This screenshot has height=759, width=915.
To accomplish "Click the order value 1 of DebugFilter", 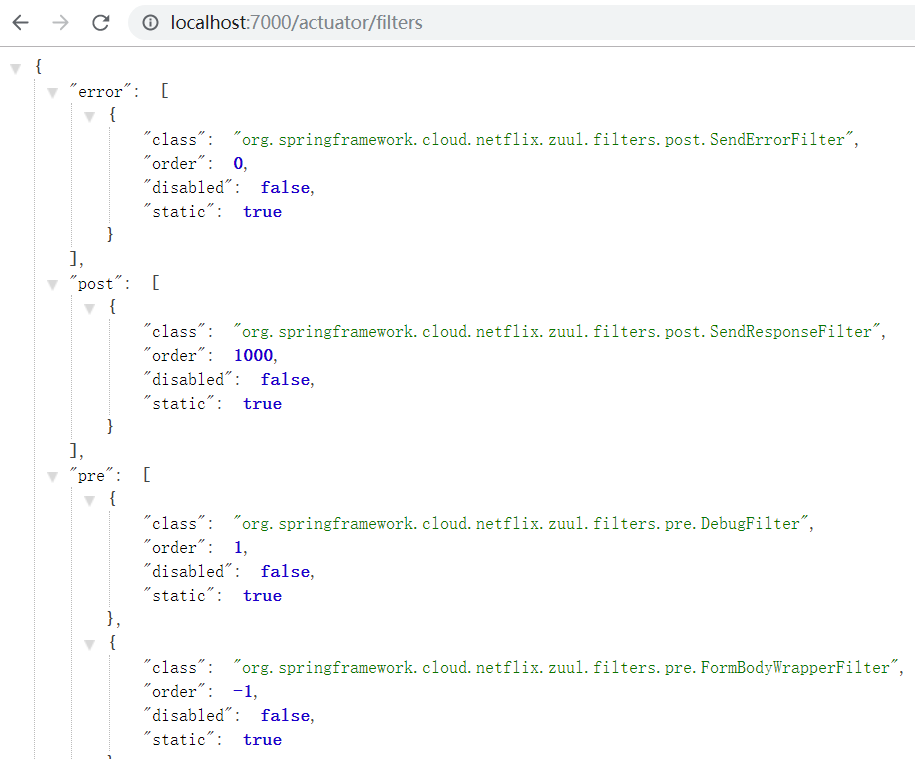I will pyautogui.click(x=238, y=547).
